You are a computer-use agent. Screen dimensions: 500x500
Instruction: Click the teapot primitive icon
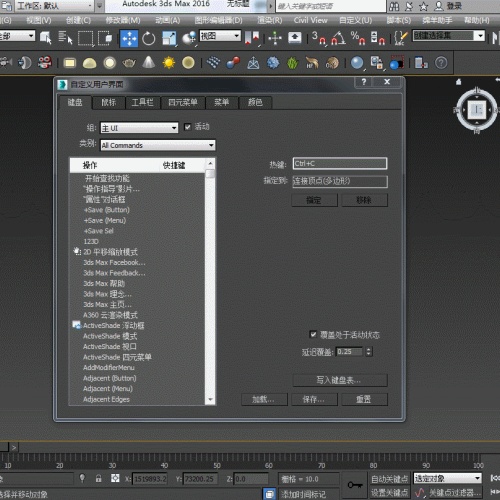(129, 63)
